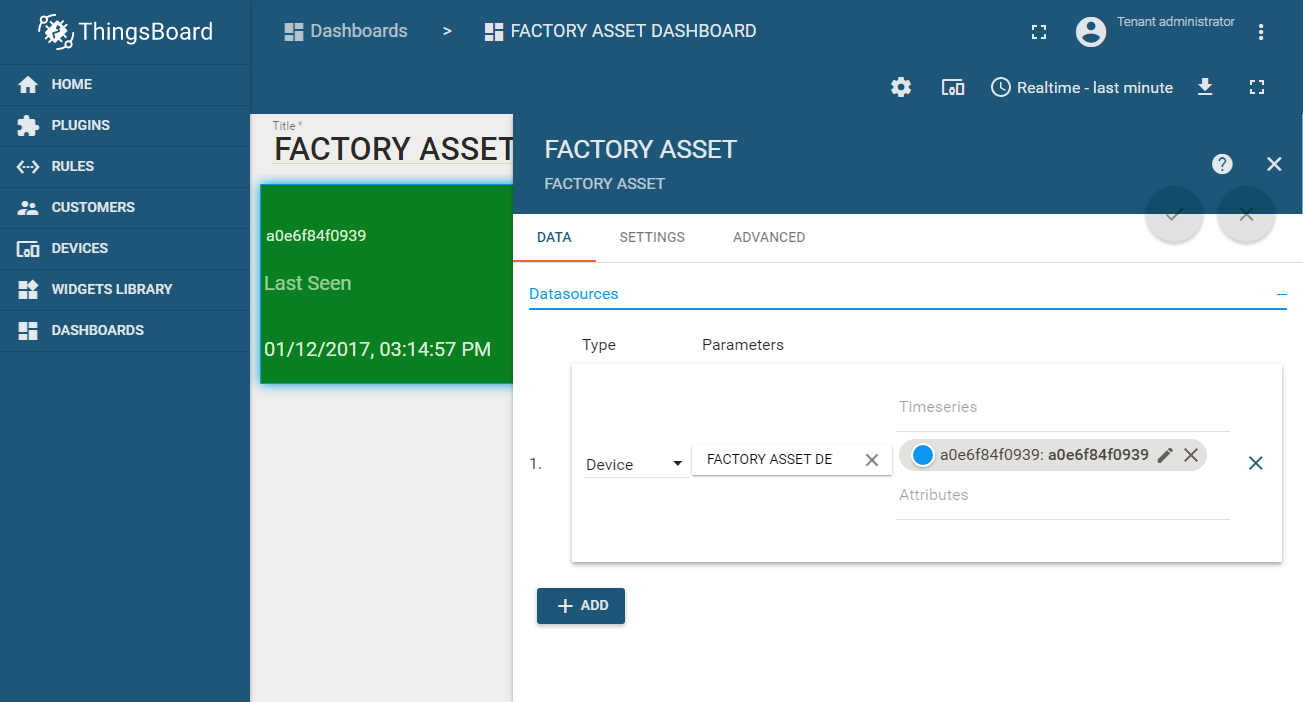Click ADD datasource button
The image size is (1303, 702).
(581, 606)
